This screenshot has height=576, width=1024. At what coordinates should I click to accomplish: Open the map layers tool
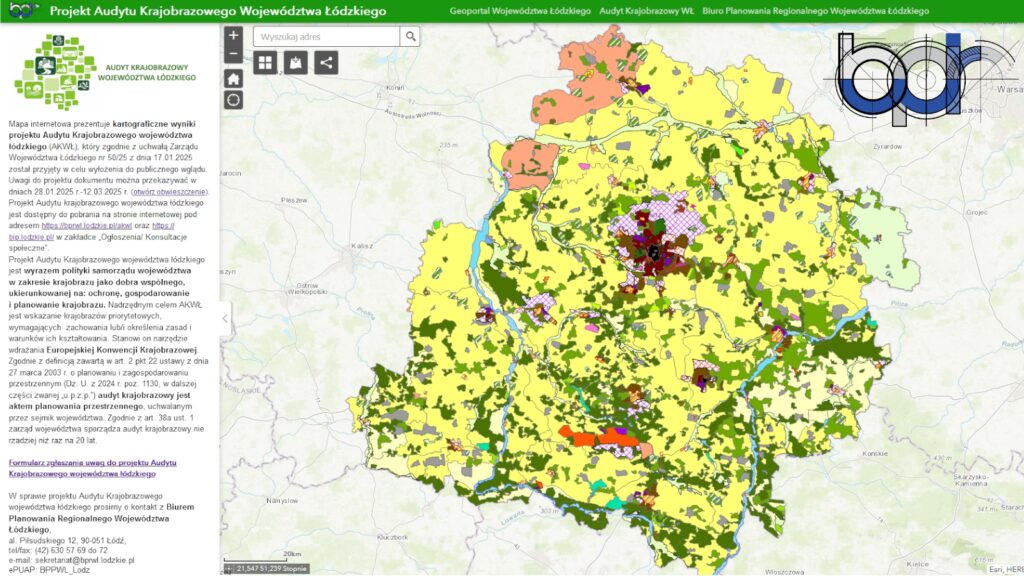click(295, 63)
